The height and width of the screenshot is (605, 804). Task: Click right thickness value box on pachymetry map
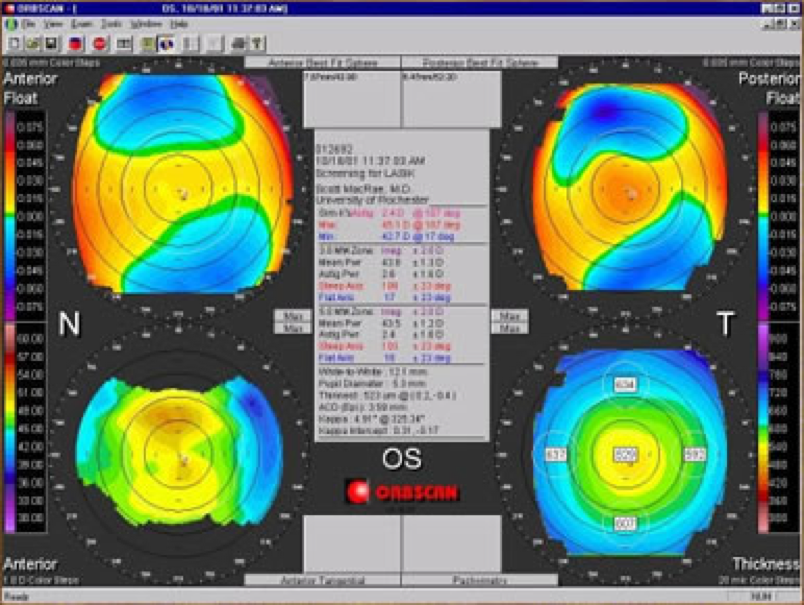click(695, 454)
